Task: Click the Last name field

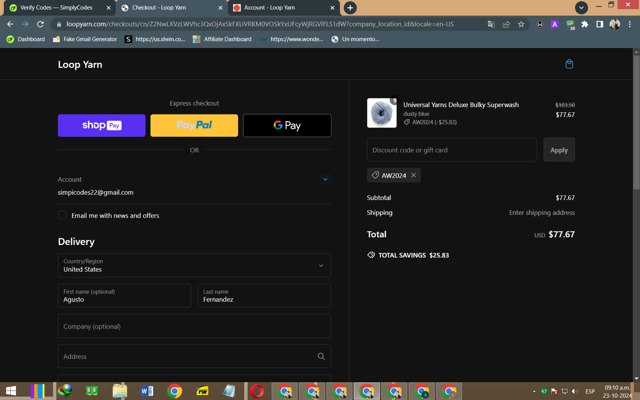Action: [x=264, y=296]
